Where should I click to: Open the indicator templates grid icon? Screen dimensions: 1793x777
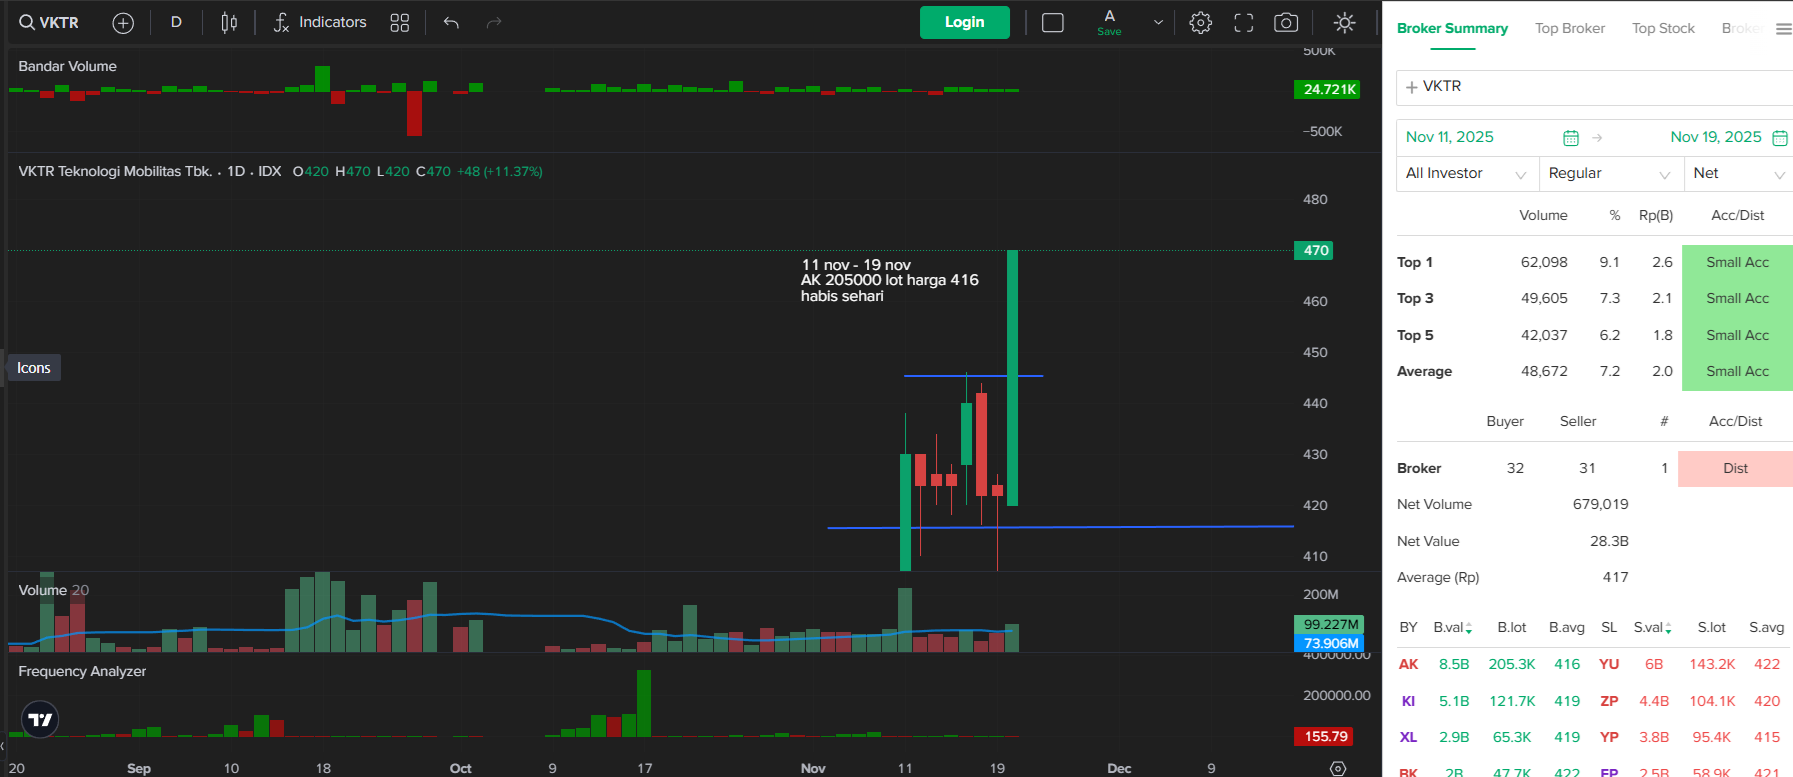pyautogui.click(x=400, y=22)
